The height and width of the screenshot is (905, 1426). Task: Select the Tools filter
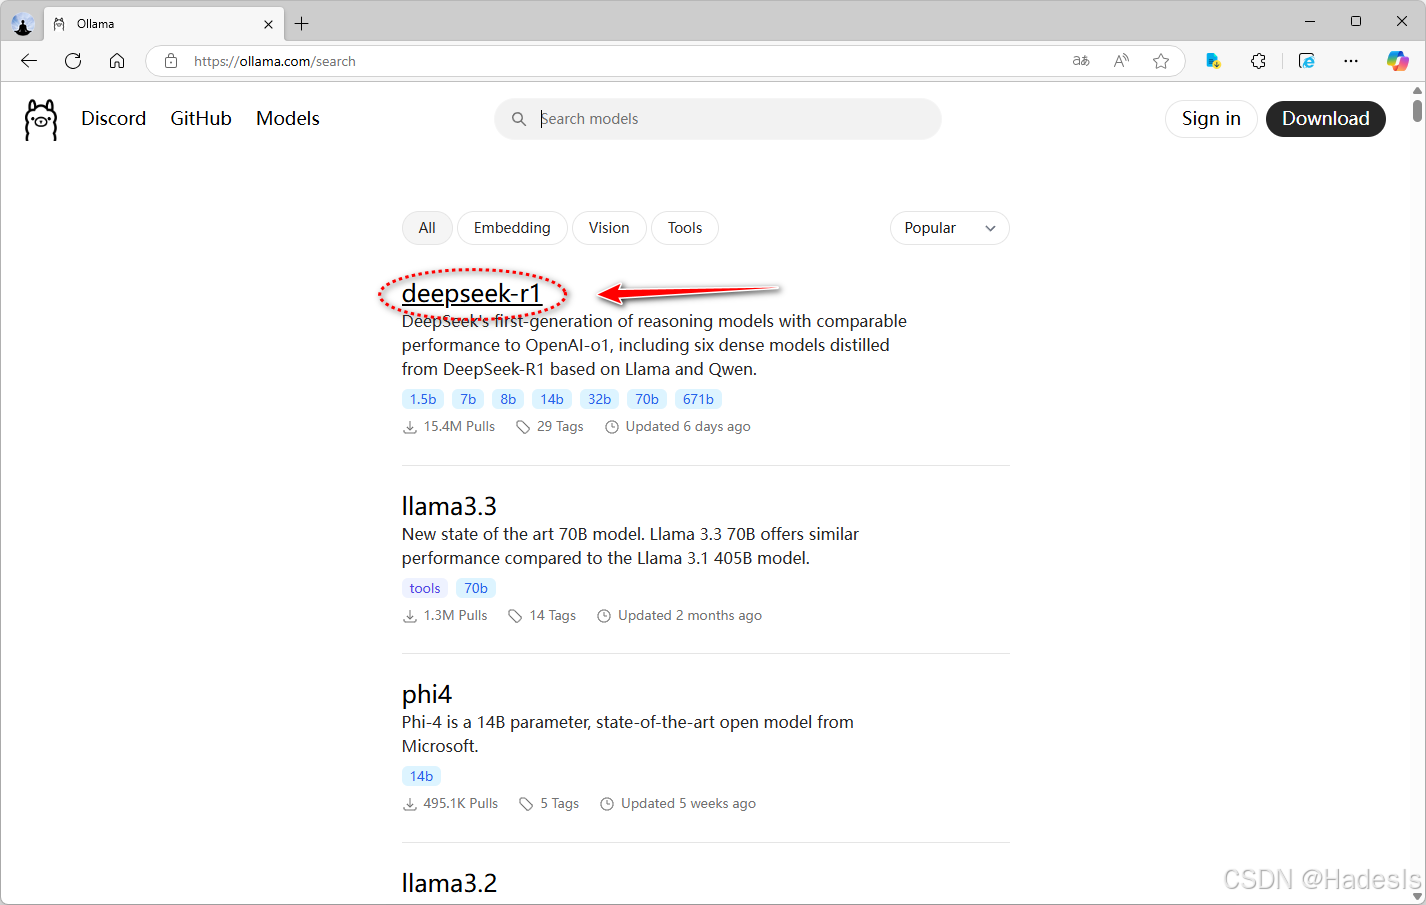coord(685,228)
